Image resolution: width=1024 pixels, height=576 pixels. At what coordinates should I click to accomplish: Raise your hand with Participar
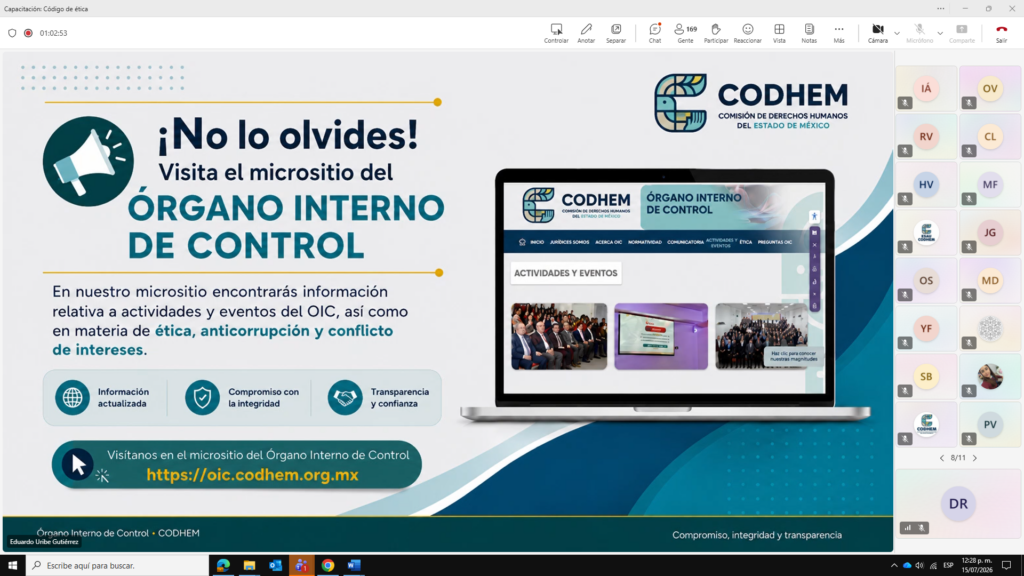pos(716,33)
